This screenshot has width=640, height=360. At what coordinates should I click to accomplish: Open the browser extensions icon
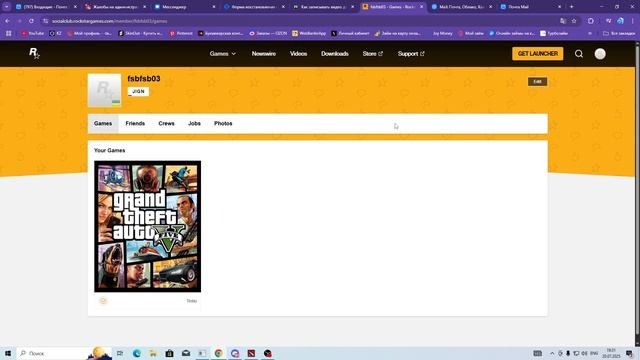[x=591, y=21]
